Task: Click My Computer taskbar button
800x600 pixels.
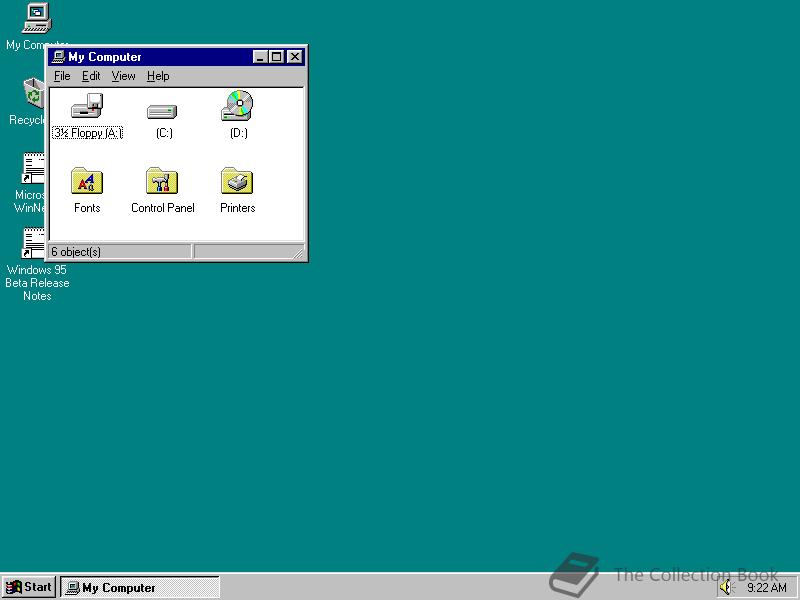Action: click(140, 588)
